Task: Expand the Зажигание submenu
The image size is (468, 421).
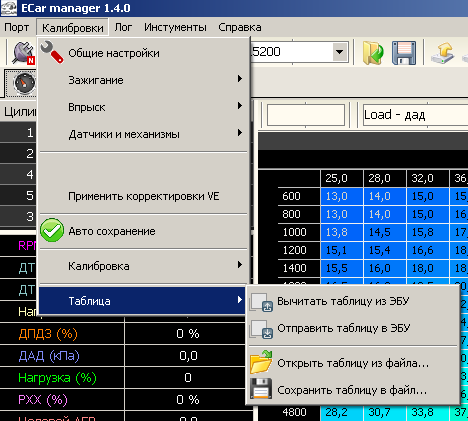Action: pyautogui.click(x=144, y=80)
